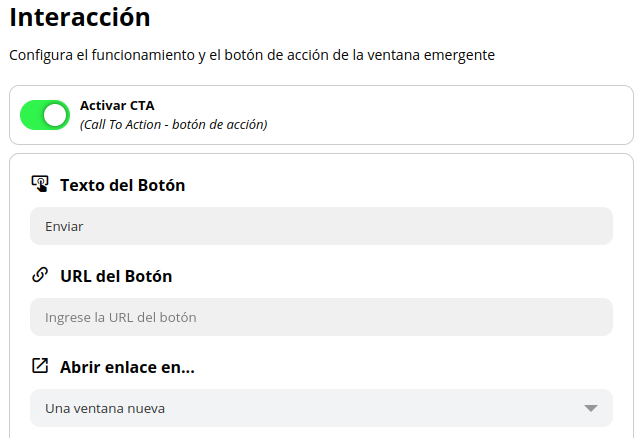Focus the Enviar button text field

click(320, 226)
